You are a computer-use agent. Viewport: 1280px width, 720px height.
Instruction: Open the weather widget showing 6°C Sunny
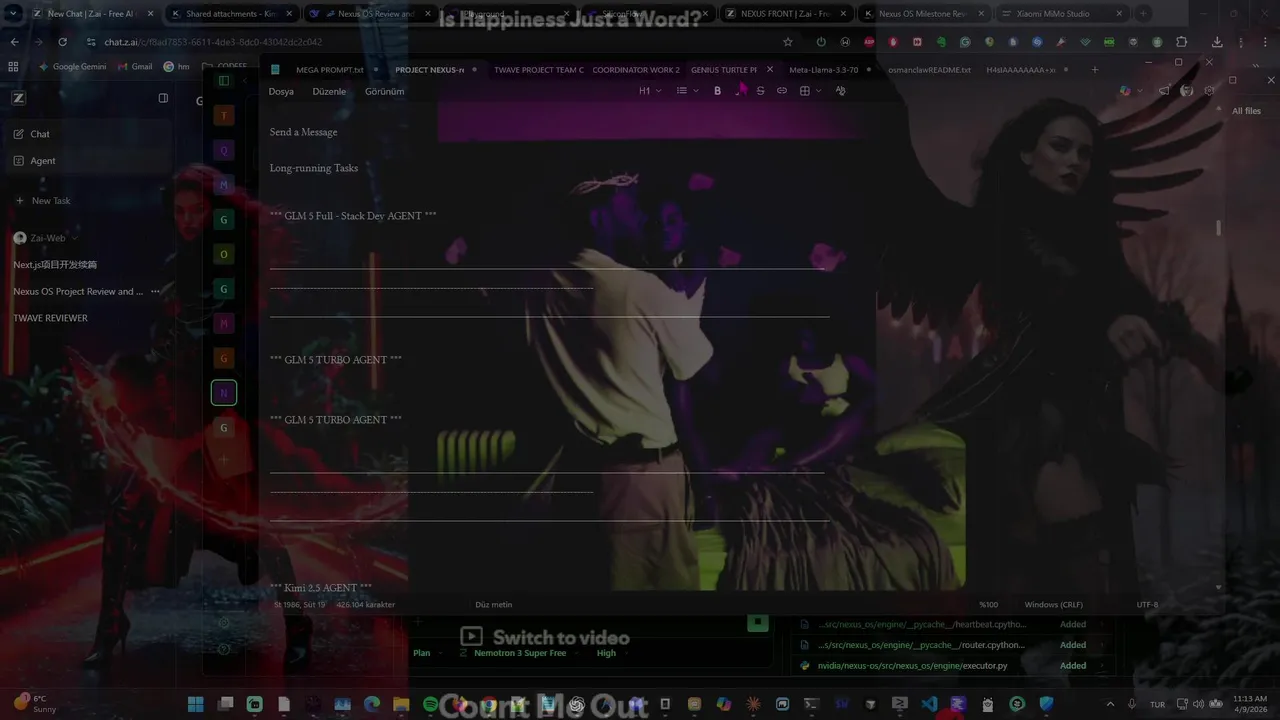coord(37,704)
